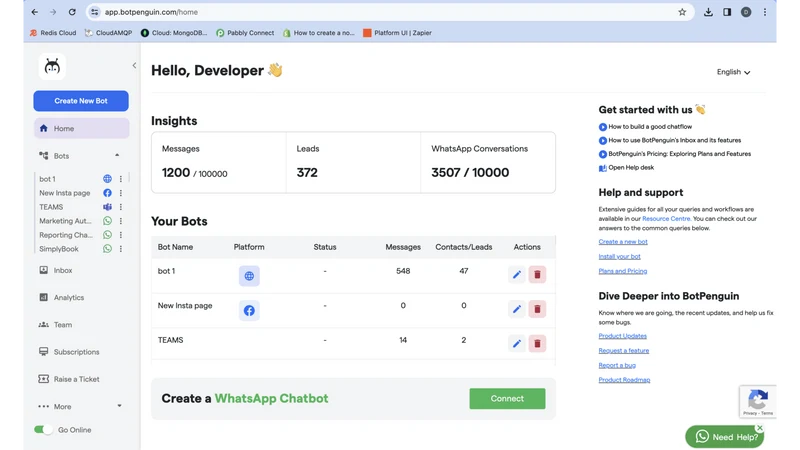Edit TEAMS bot with pencil icon
Screen dimensions: 800x450
point(517,343)
